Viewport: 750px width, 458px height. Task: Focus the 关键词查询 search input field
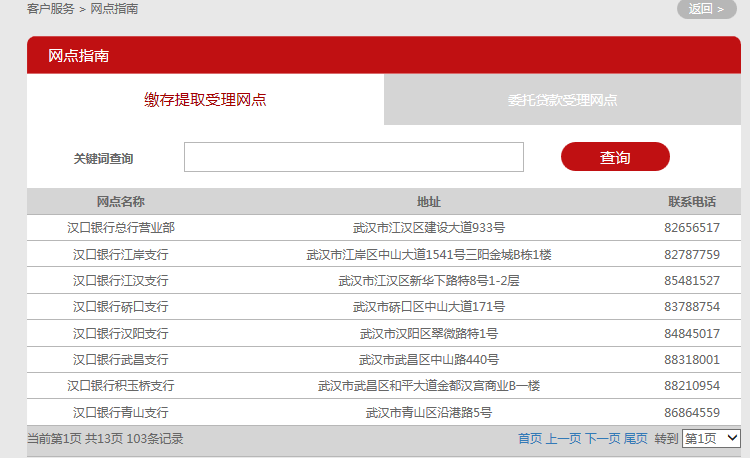click(353, 157)
